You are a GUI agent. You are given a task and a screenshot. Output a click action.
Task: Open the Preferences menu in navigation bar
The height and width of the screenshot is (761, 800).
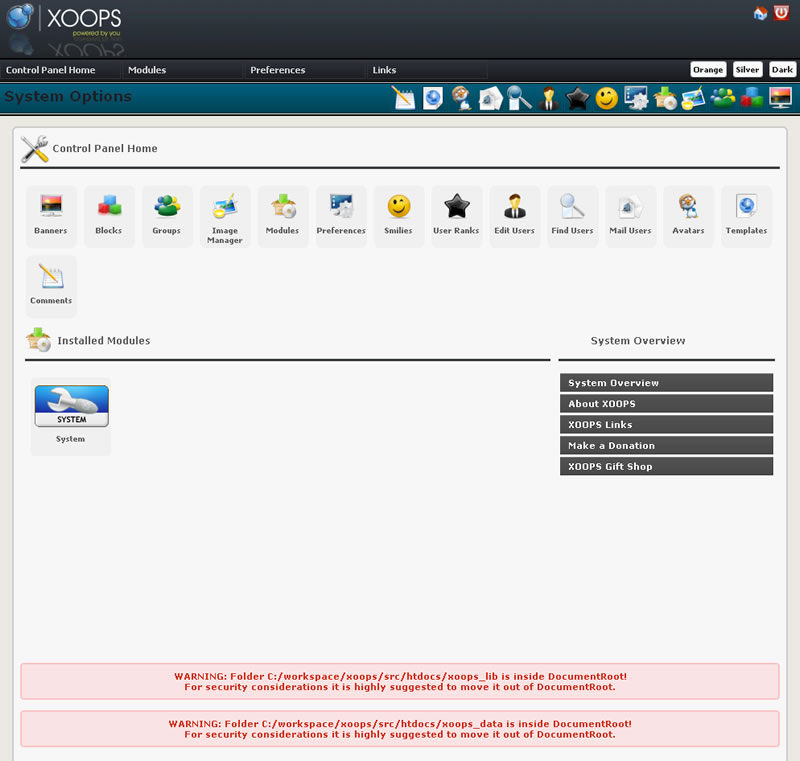coord(278,70)
